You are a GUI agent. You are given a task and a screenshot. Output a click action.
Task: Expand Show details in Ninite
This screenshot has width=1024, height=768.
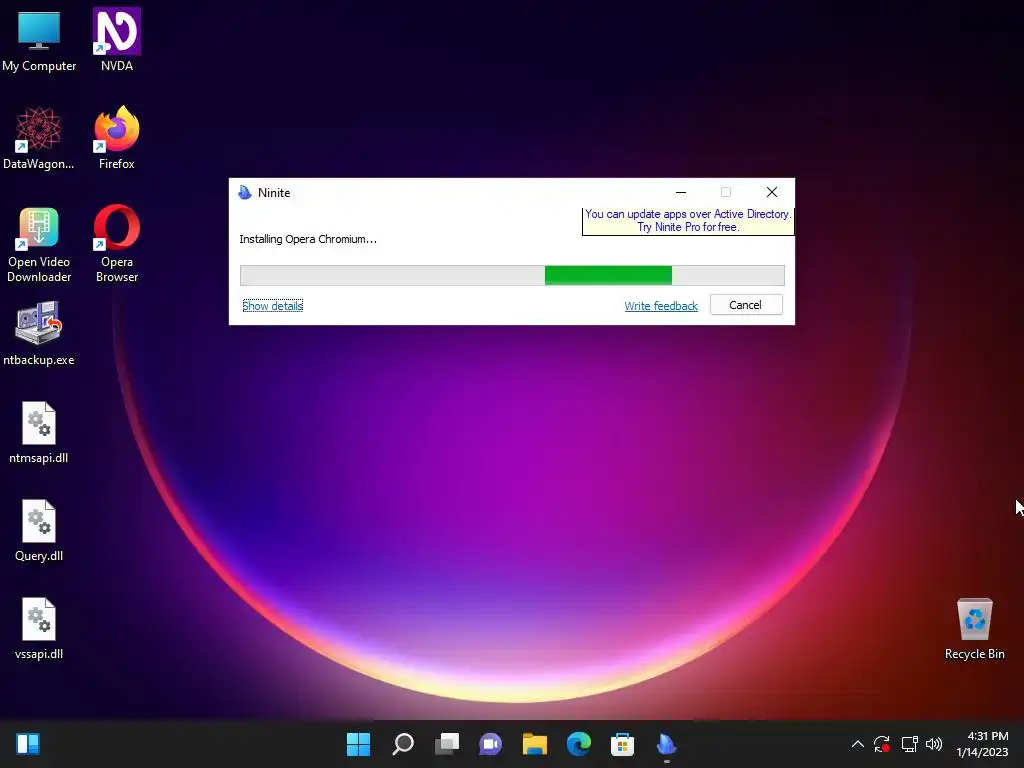tap(272, 306)
